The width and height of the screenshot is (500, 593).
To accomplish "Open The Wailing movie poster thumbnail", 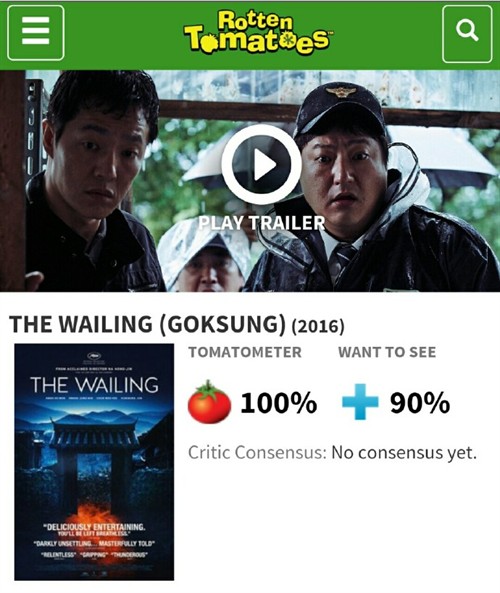I will (94, 462).
